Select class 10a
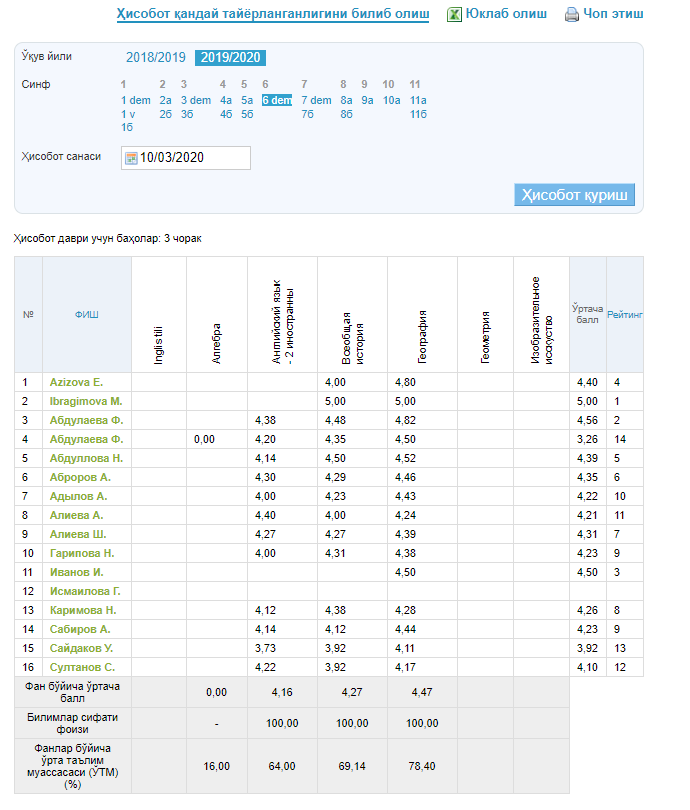Viewport: 690px width, 810px height. (x=391, y=100)
